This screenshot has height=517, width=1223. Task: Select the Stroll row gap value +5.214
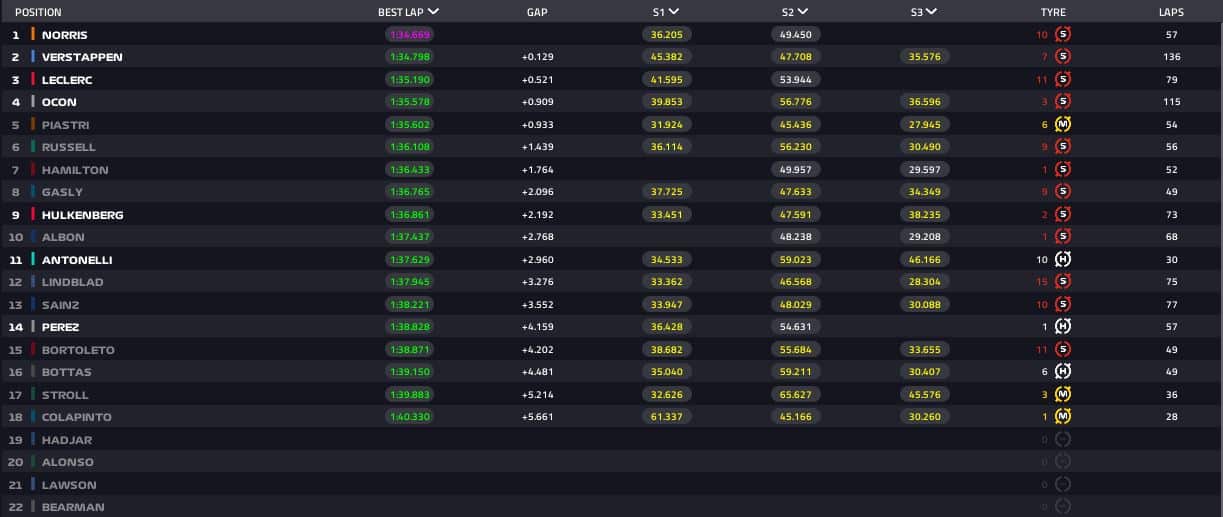tap(537, 395)
